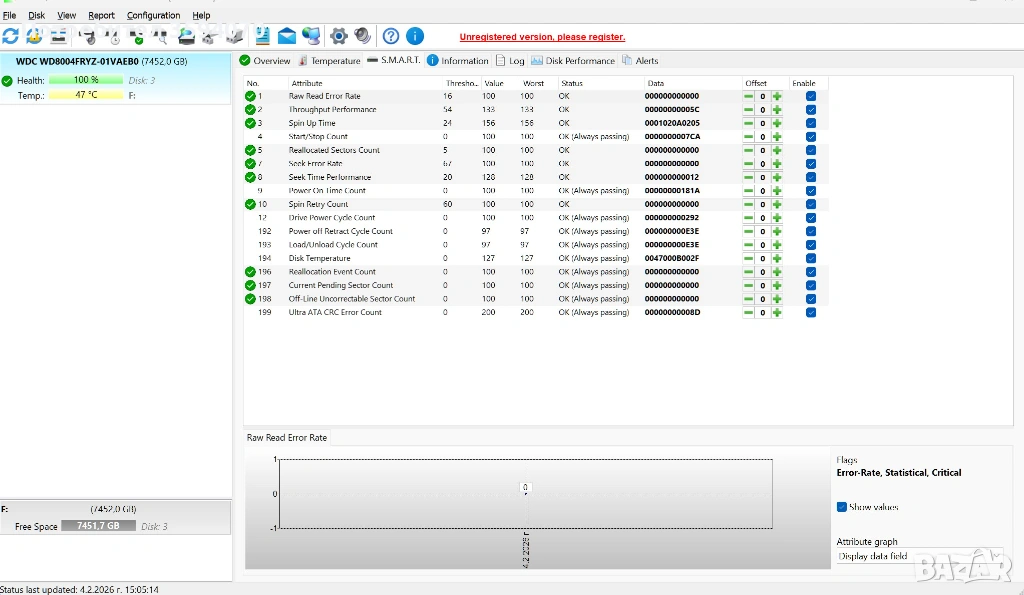Toggle the Show values checkbox
The image size is (1024, 595).
tap(842, 507)
